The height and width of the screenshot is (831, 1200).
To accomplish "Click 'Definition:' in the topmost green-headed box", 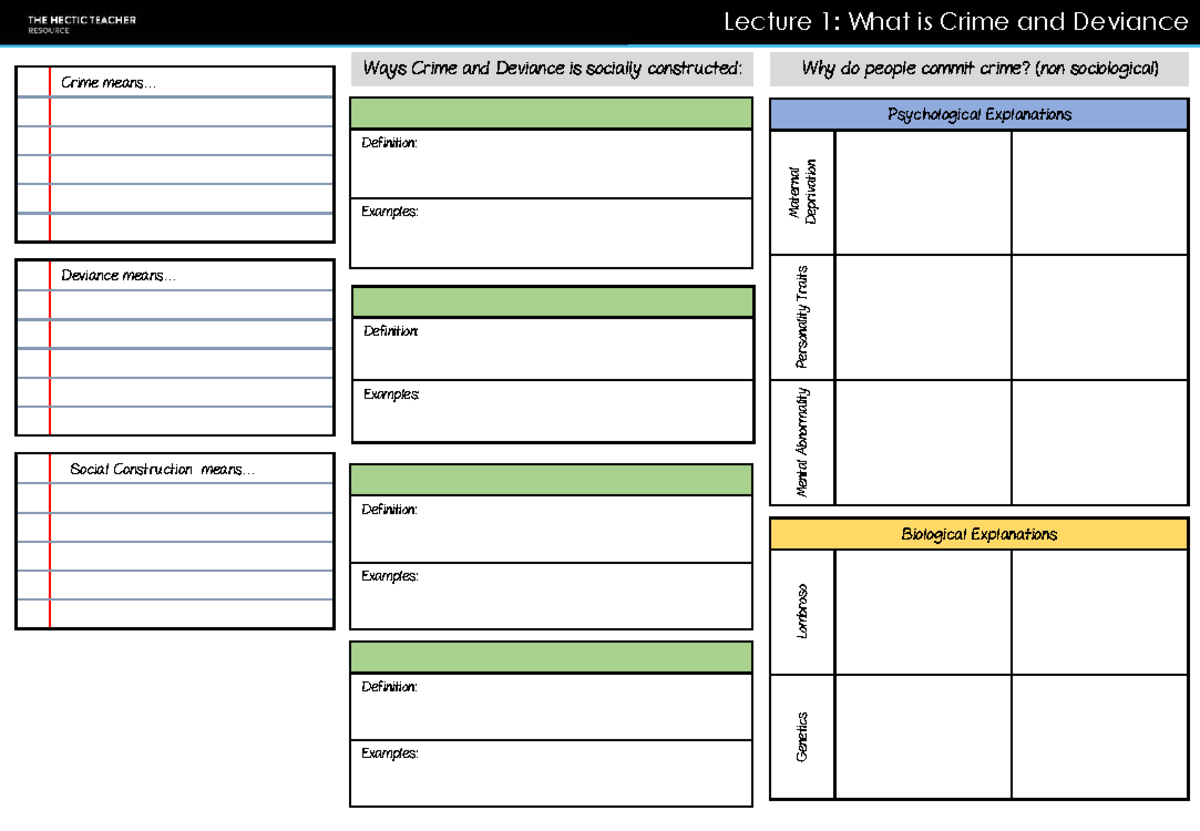I will pos(389,144).
